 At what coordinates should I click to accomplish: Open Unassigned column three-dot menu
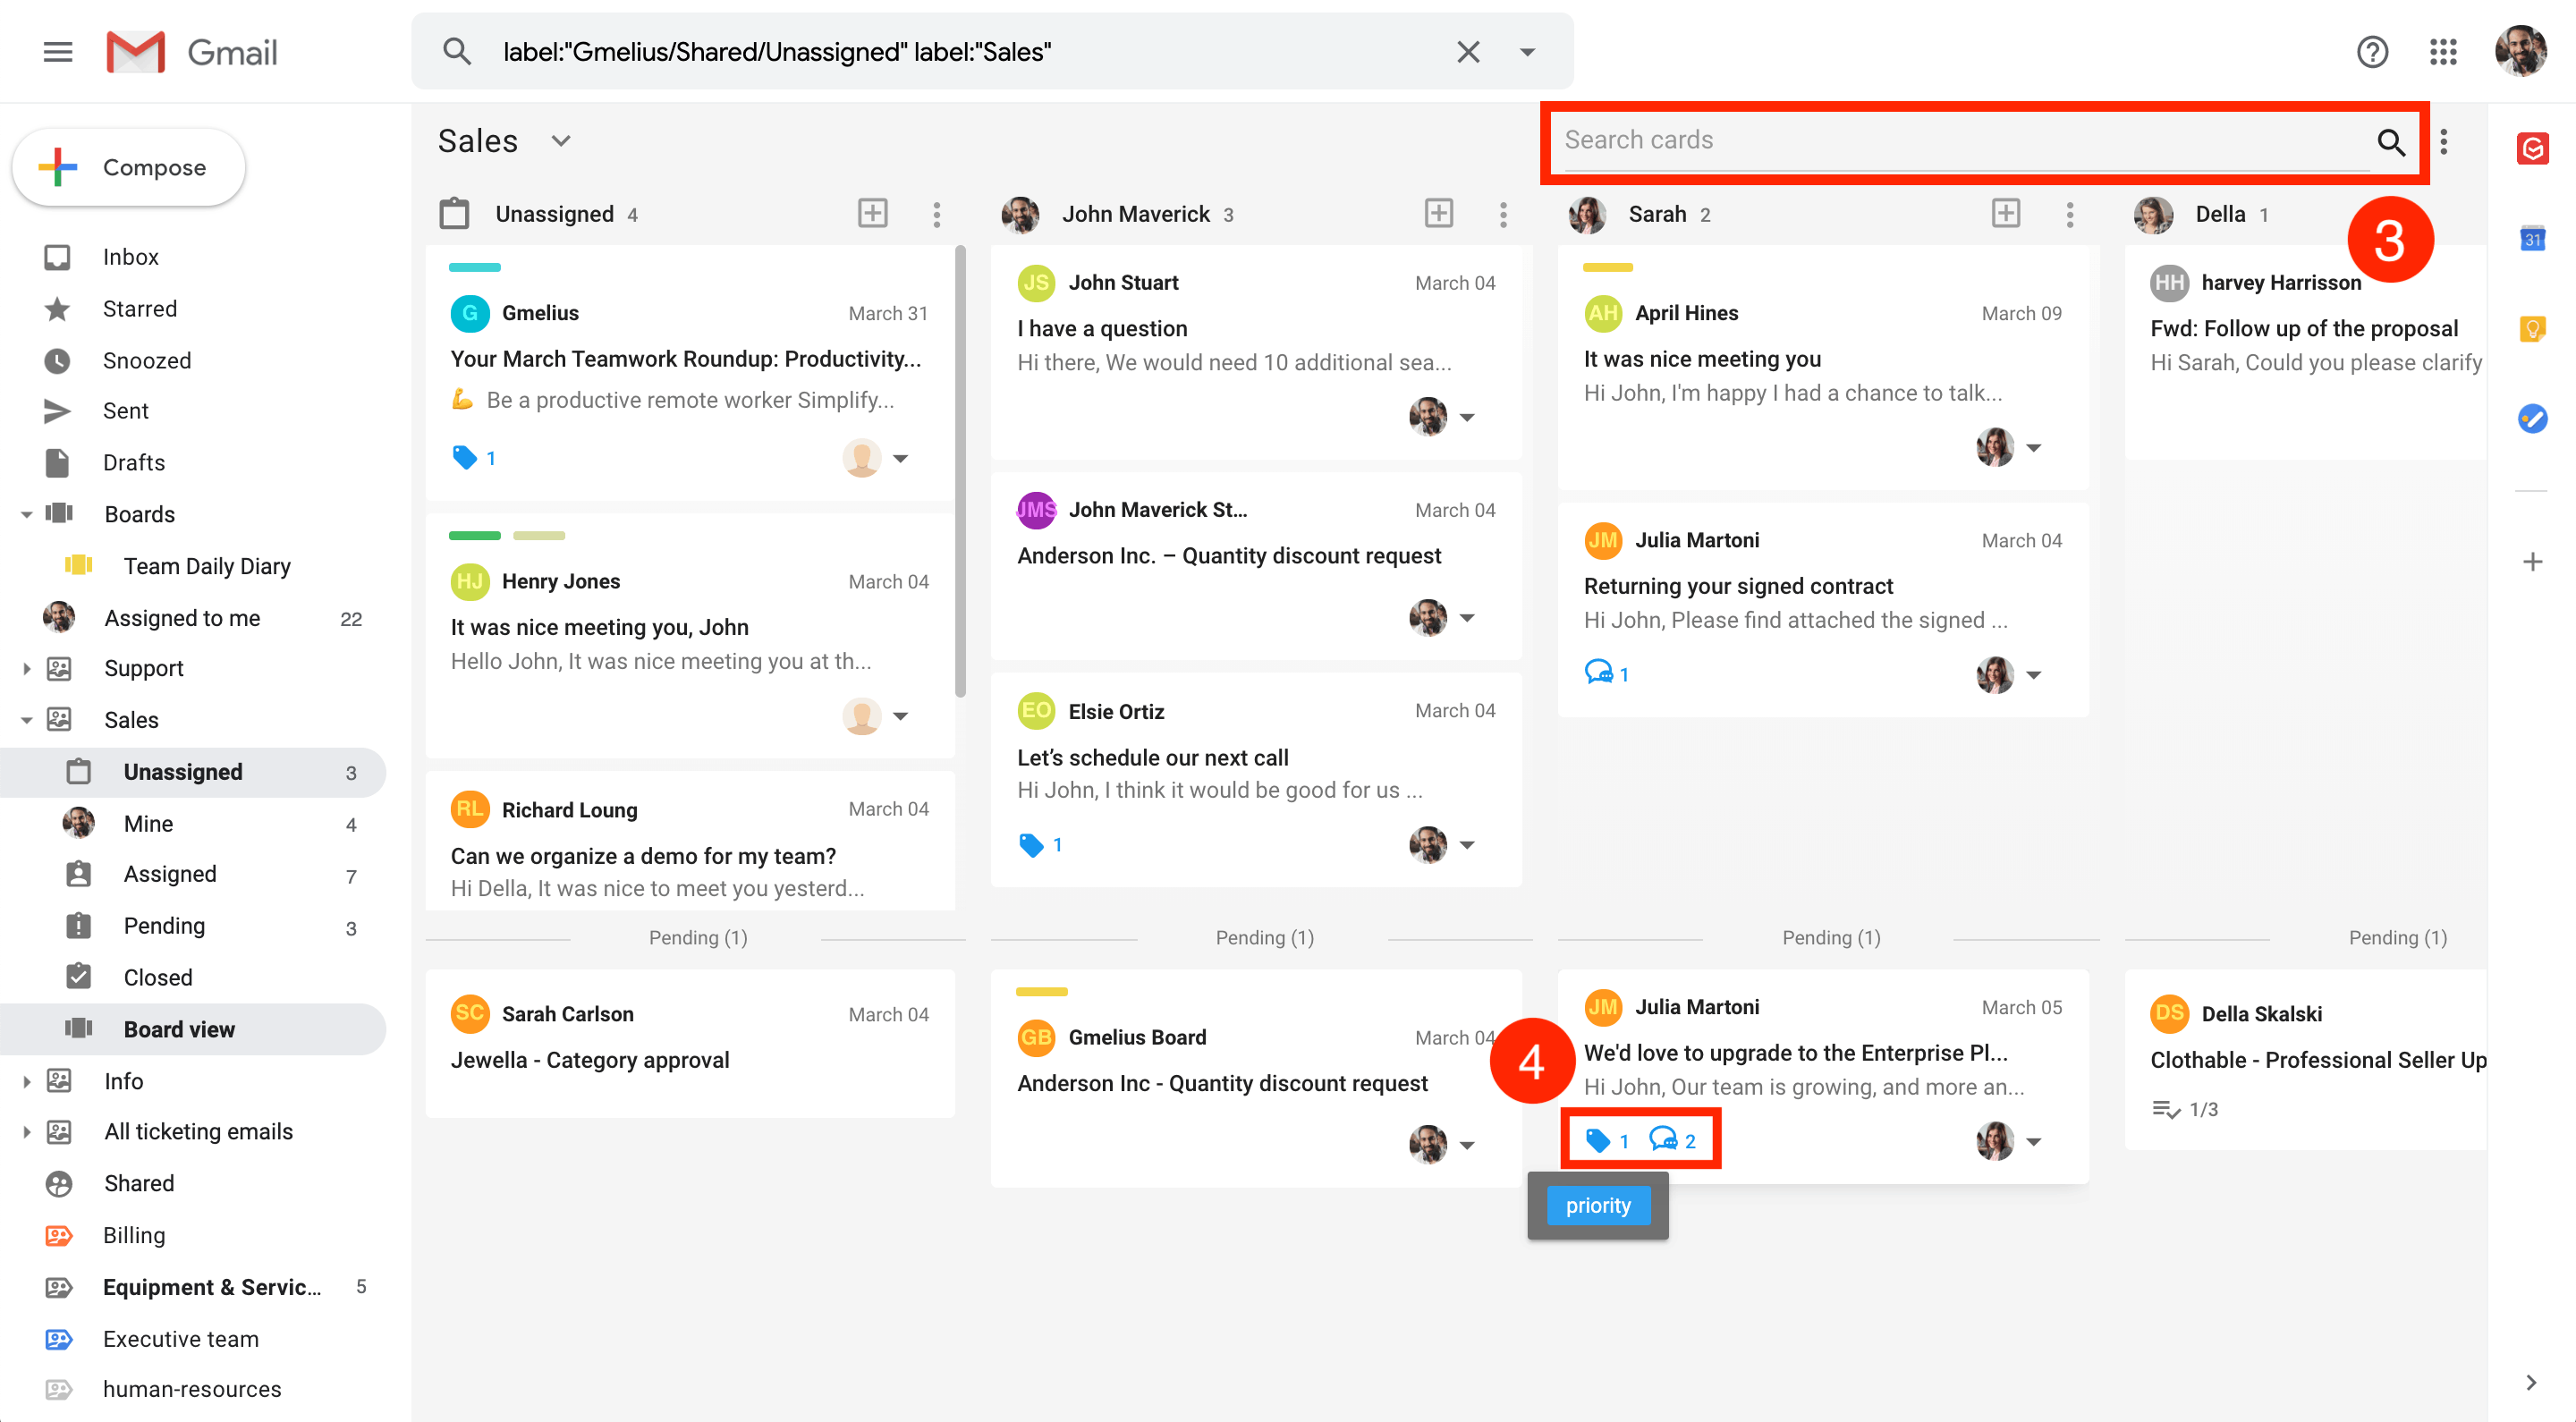936,214
